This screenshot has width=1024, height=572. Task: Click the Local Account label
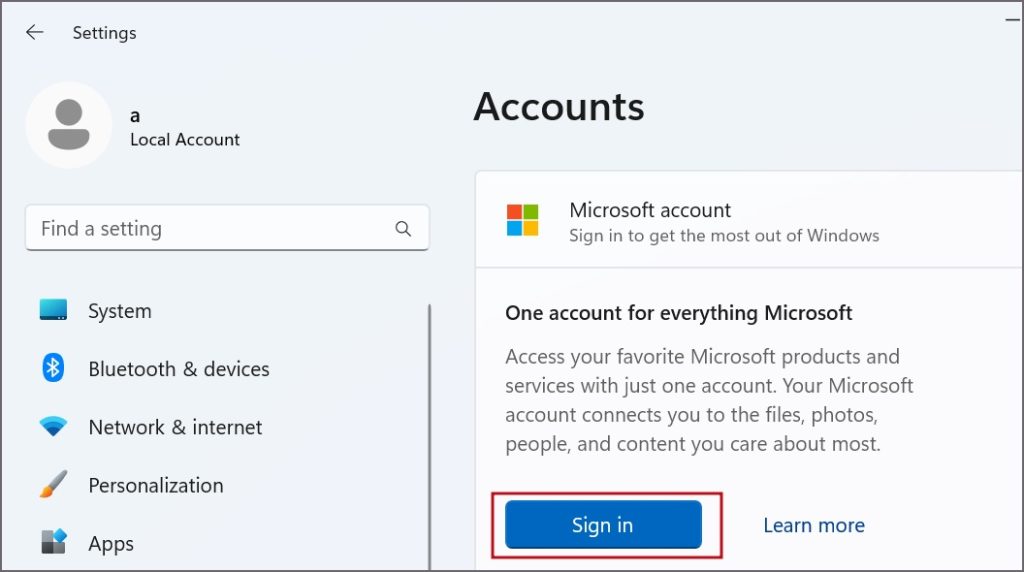tap(185, 140)
